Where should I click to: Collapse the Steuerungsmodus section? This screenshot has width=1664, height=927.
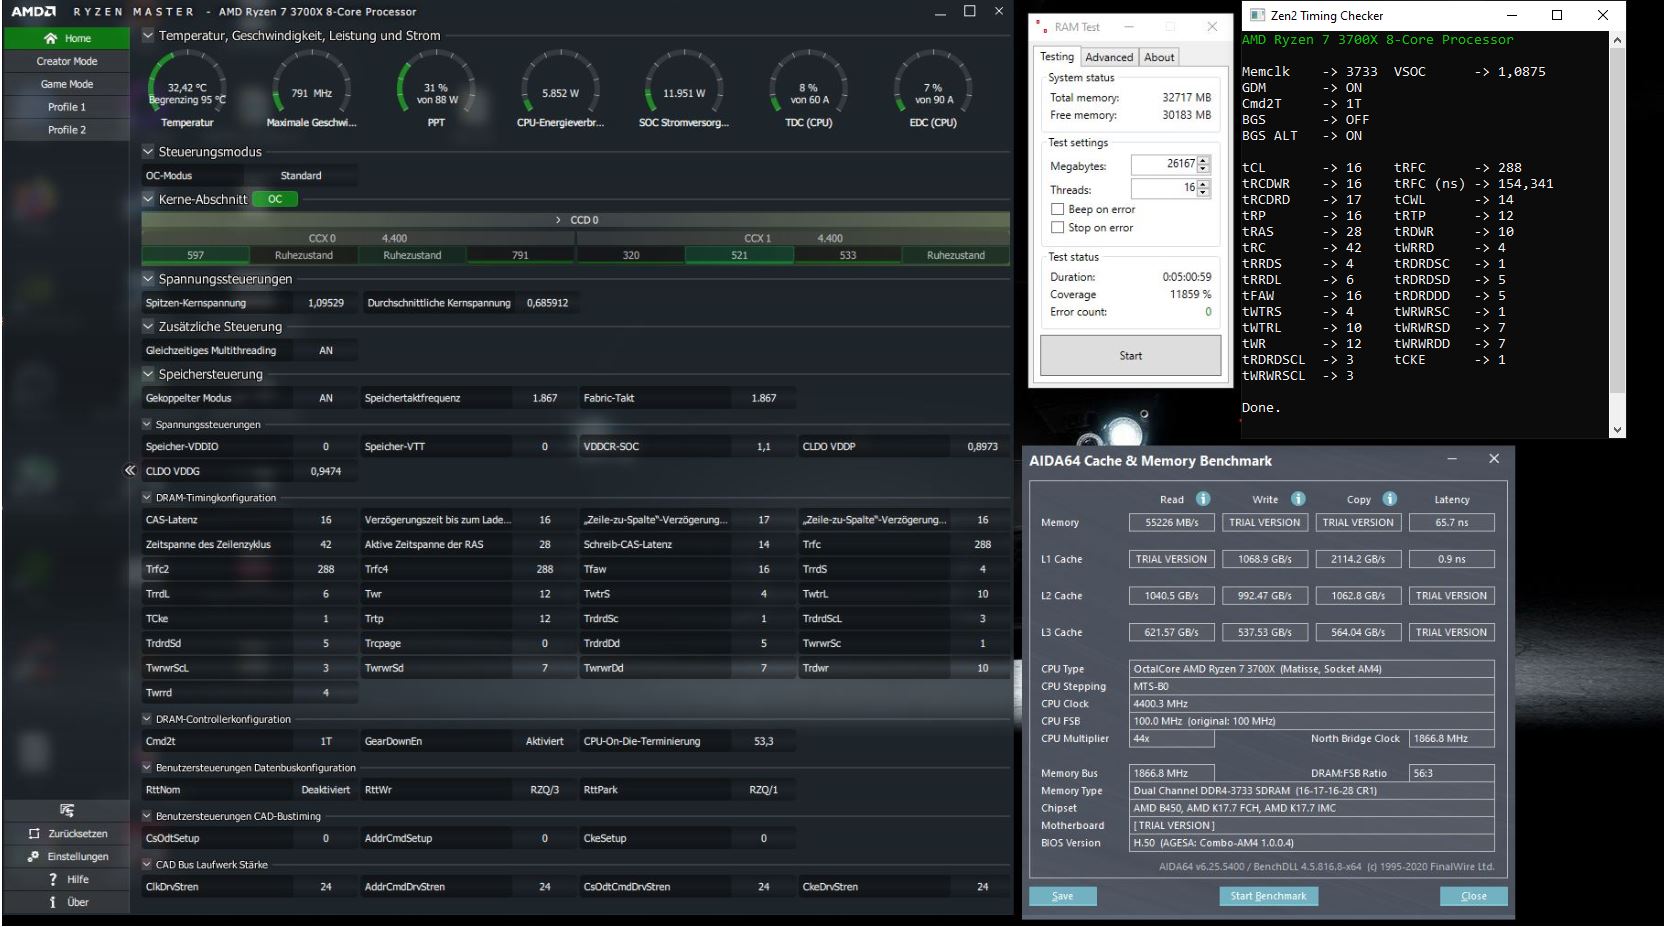pos(148,152)
